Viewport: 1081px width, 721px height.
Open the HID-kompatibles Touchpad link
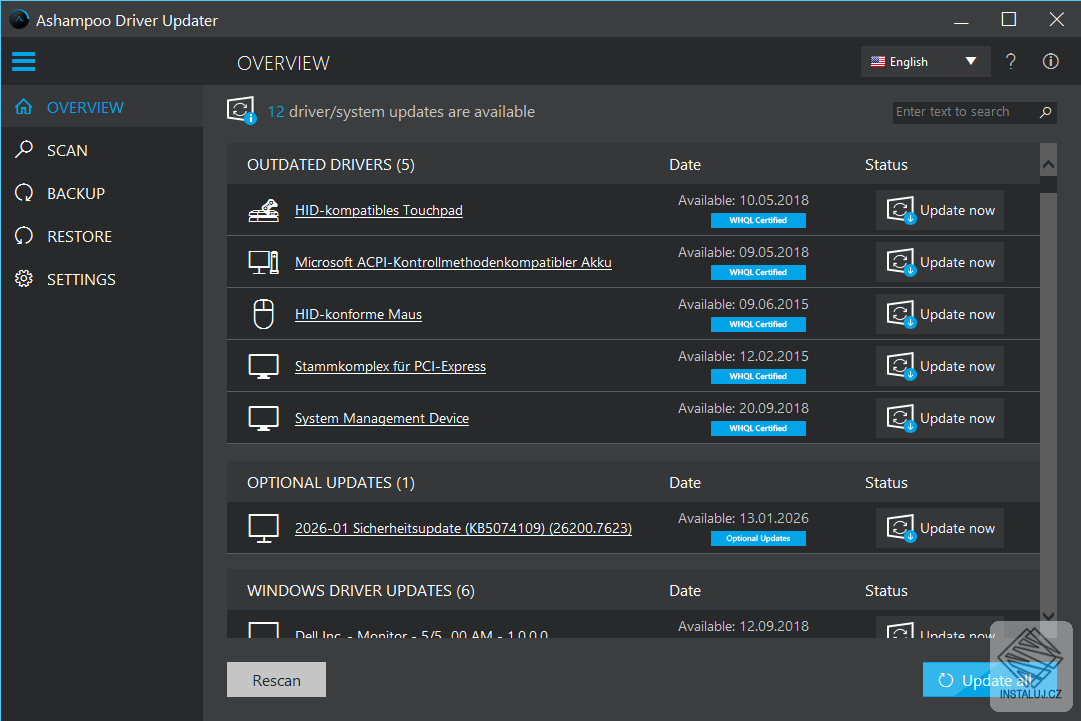click(x=378, y=210)
